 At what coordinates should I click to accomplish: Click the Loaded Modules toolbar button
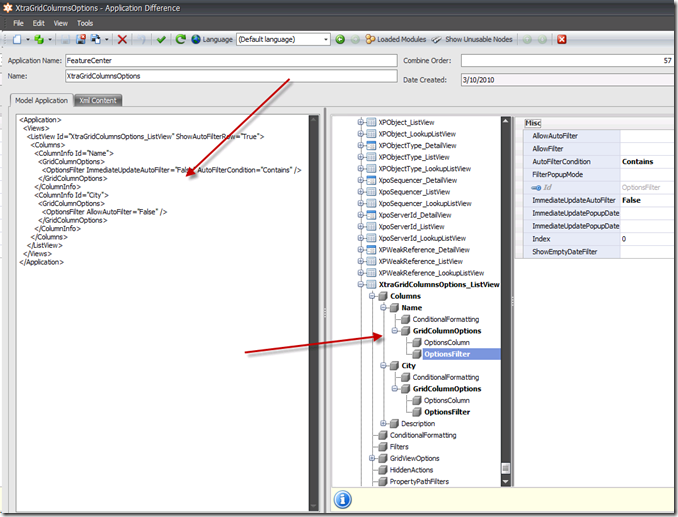(396, 39)
